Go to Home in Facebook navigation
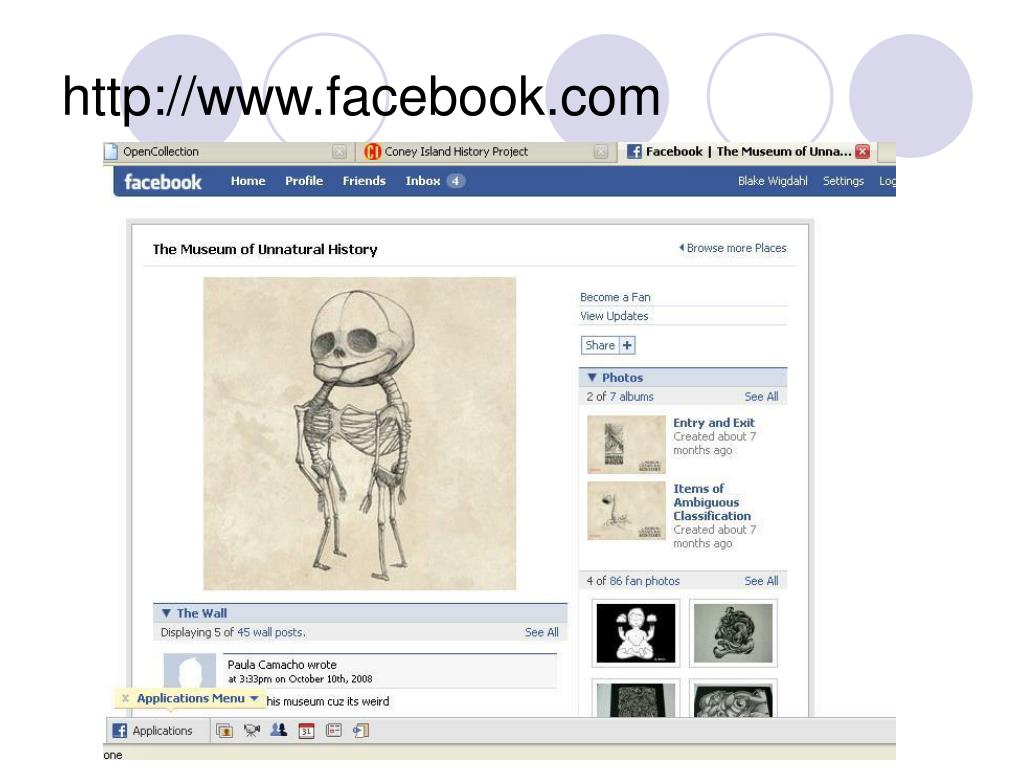Viewport: 1024px width, 768px height. coord(248,181)
